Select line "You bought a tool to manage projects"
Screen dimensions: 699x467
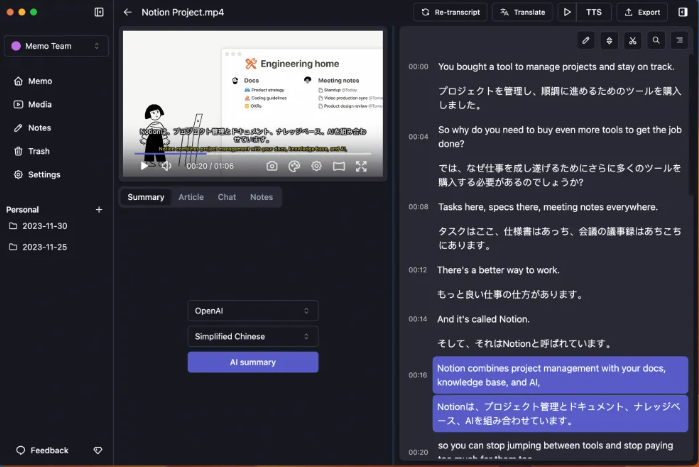(x=556, y=67)
